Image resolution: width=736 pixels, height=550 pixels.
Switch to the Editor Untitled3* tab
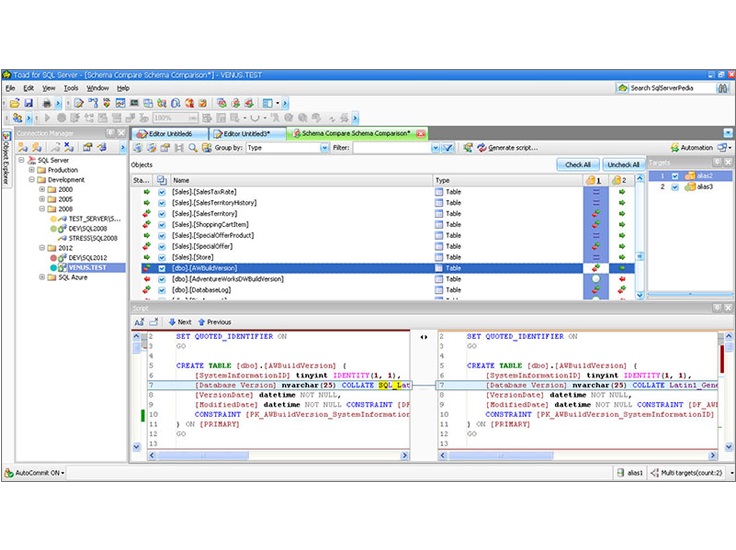247,134
